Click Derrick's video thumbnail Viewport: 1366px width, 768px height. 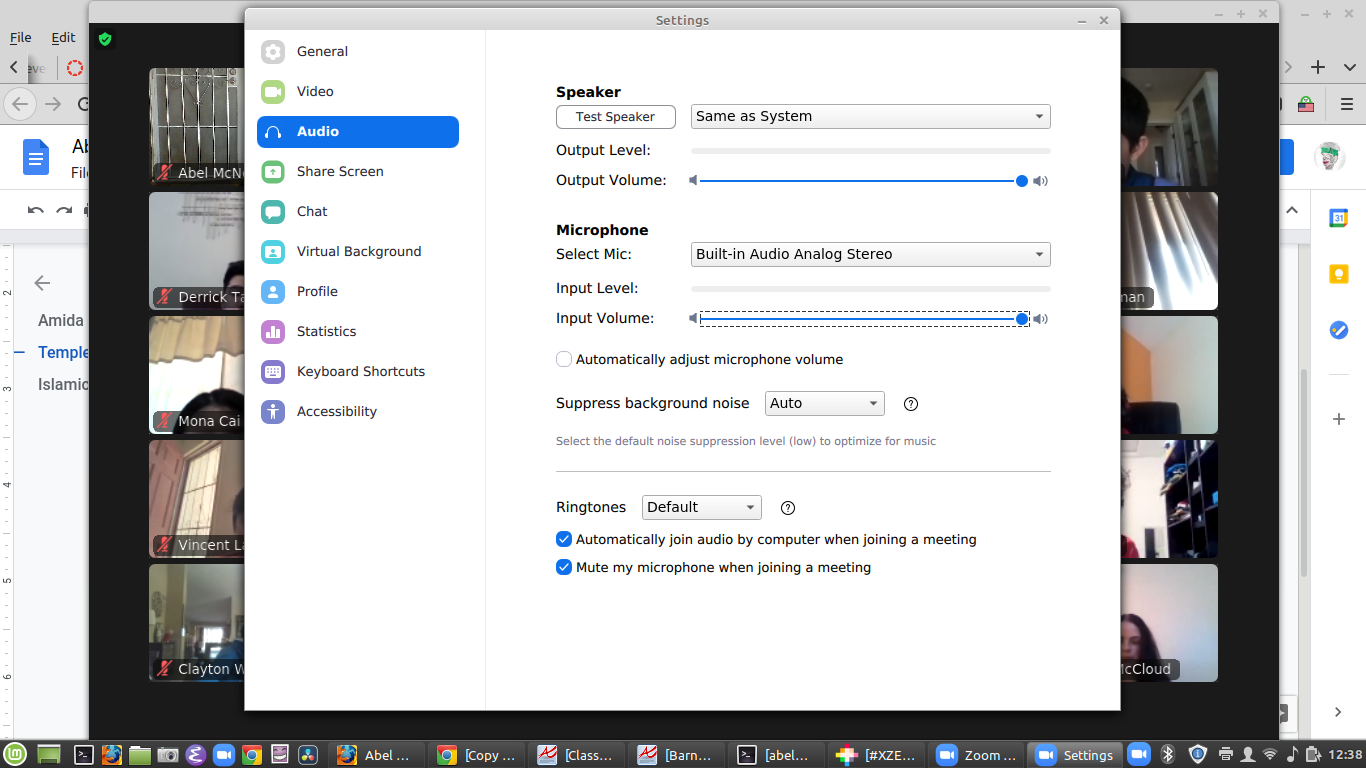click(x=197, y=251)
